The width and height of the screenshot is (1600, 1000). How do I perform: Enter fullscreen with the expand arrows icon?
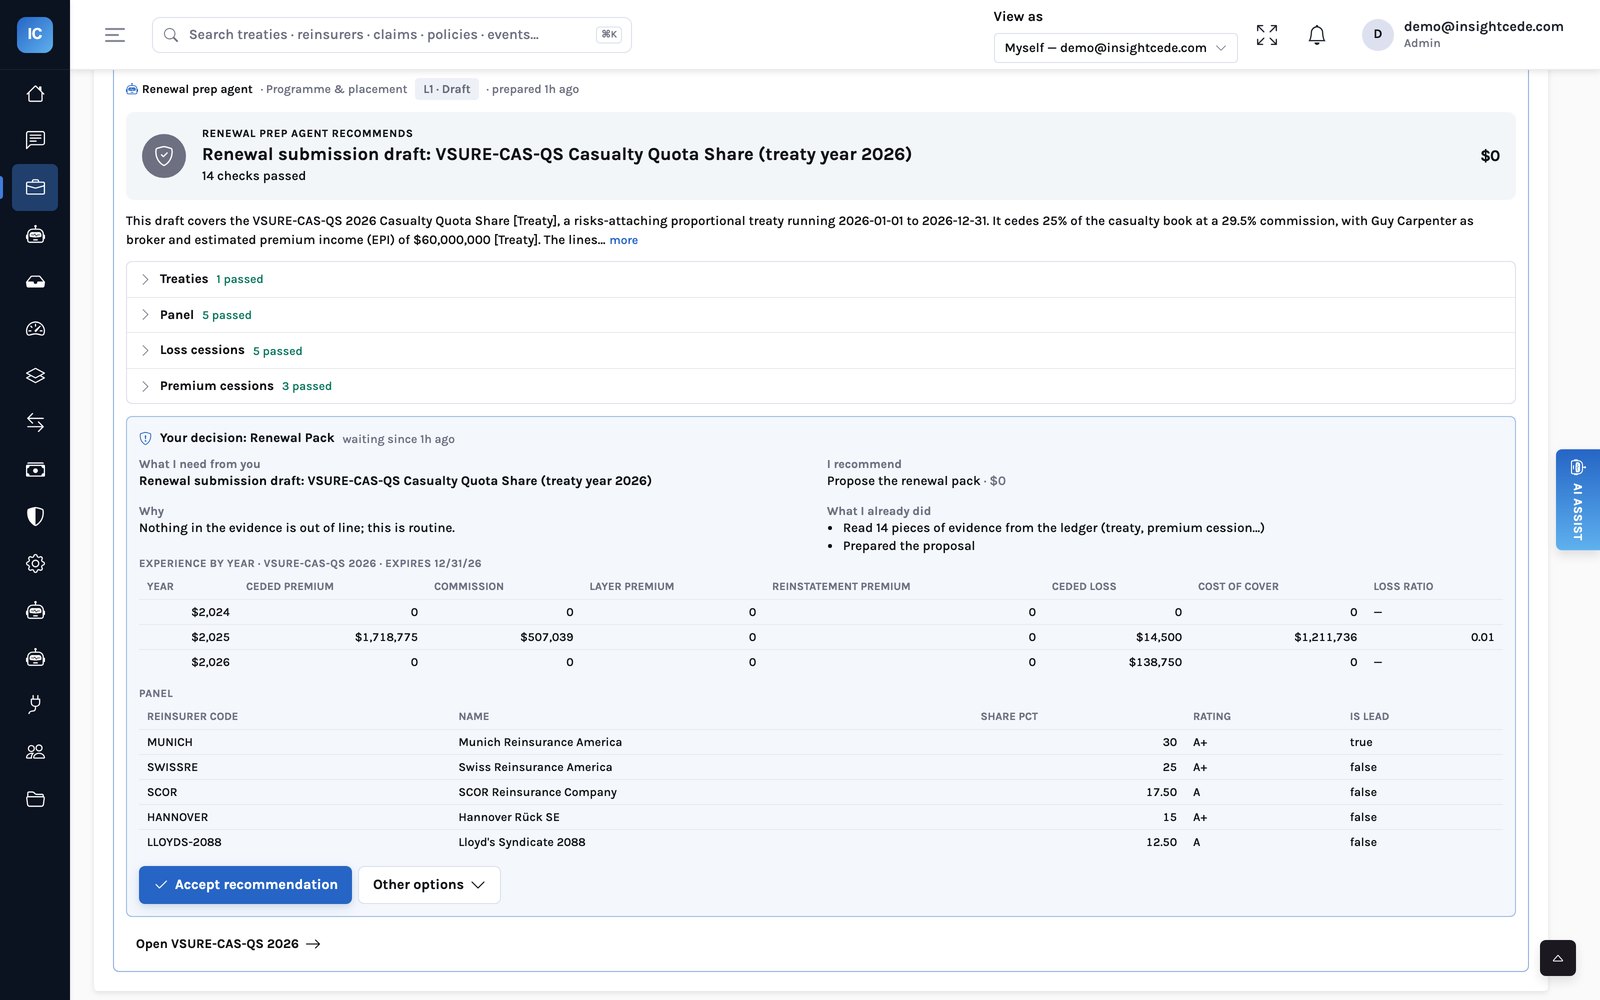coord(1267,35)
